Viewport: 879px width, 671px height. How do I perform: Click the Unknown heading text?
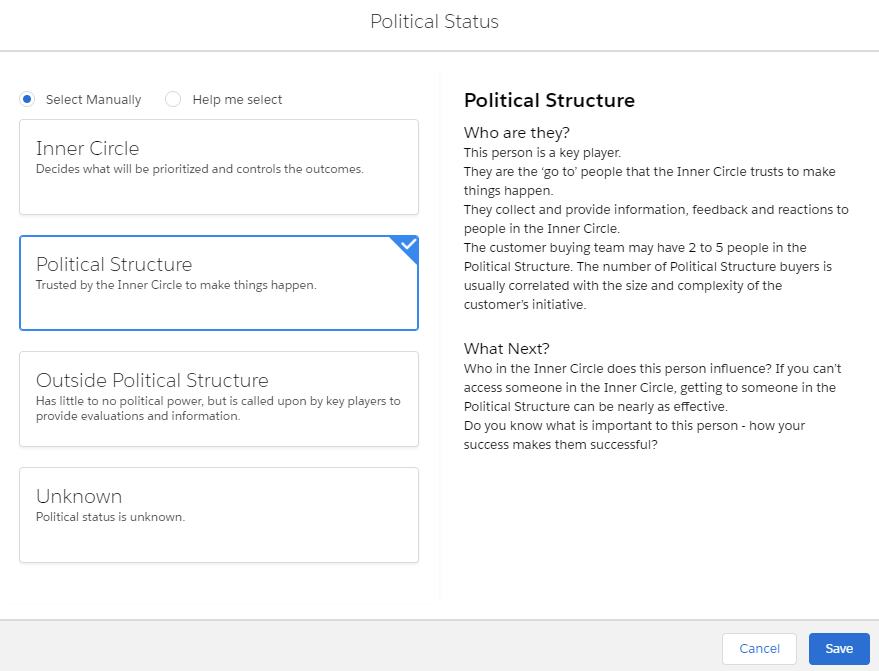[79, 496]
